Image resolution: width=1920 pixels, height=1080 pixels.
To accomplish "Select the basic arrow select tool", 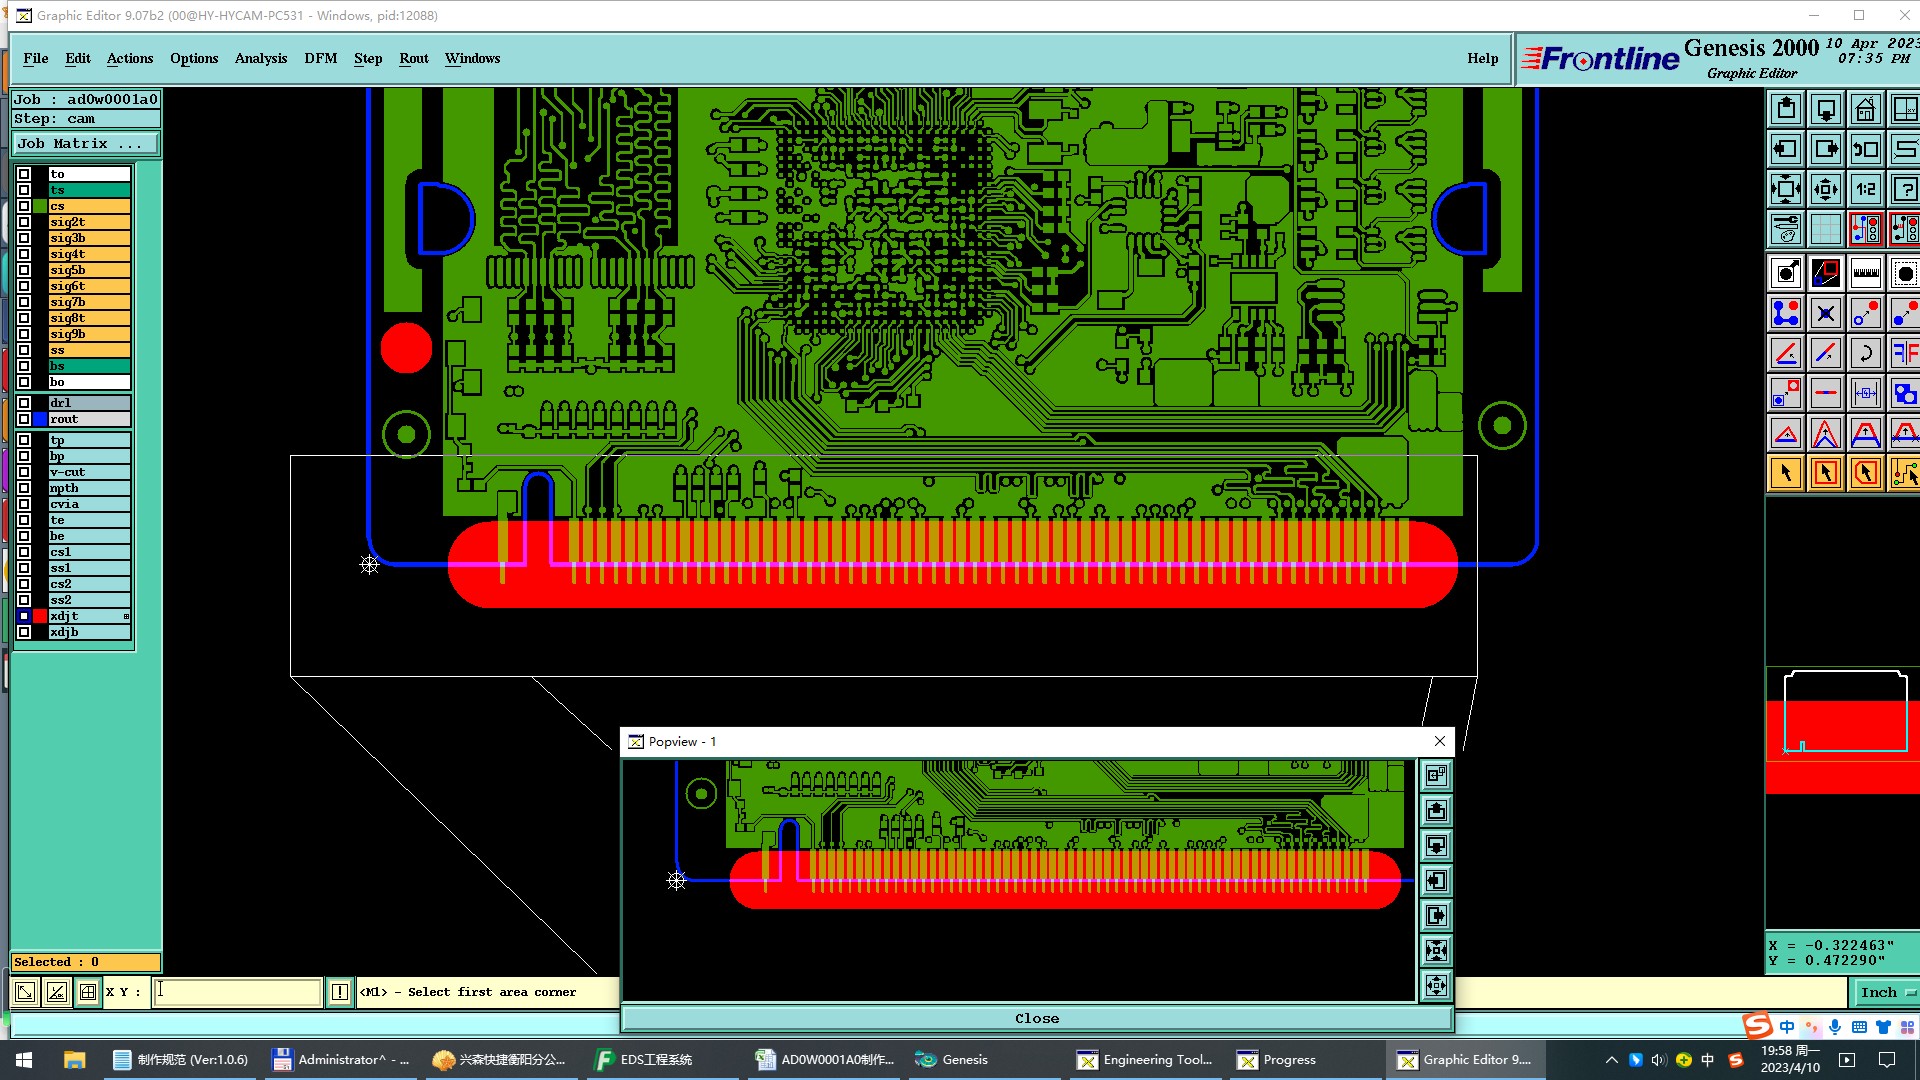I will click(1786, 473).
